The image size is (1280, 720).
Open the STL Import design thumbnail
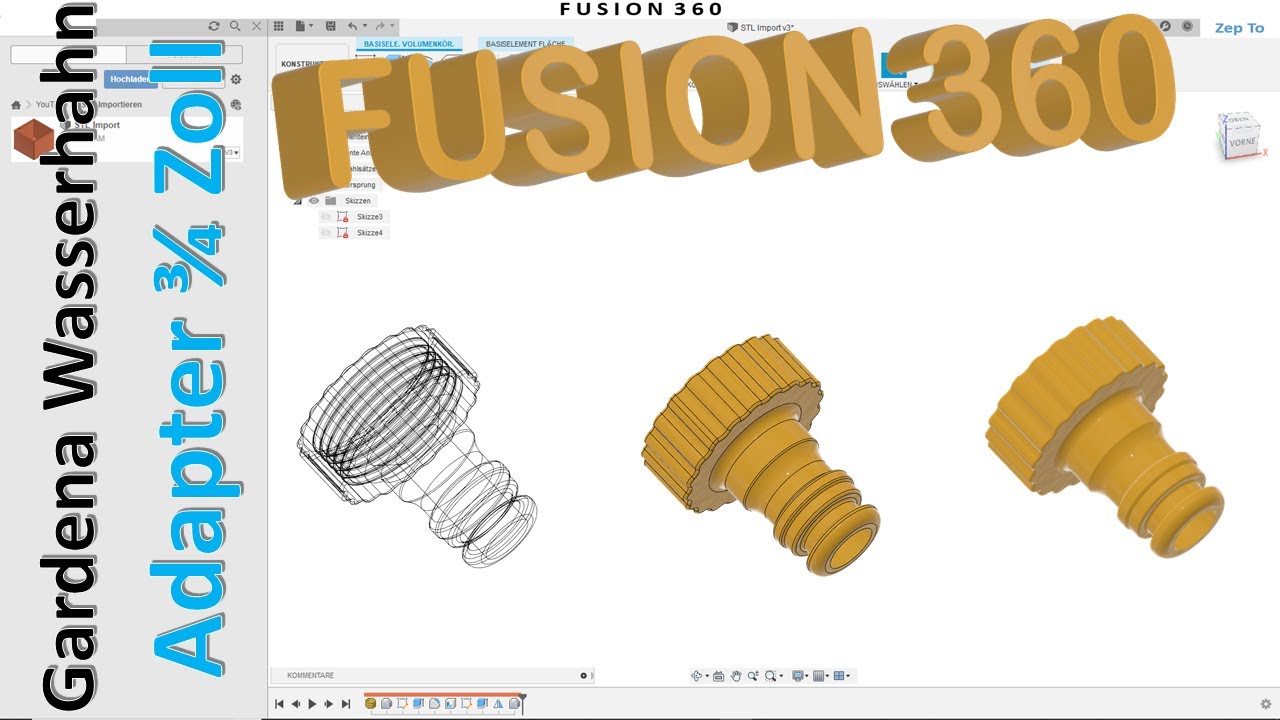tap(33, 139)
